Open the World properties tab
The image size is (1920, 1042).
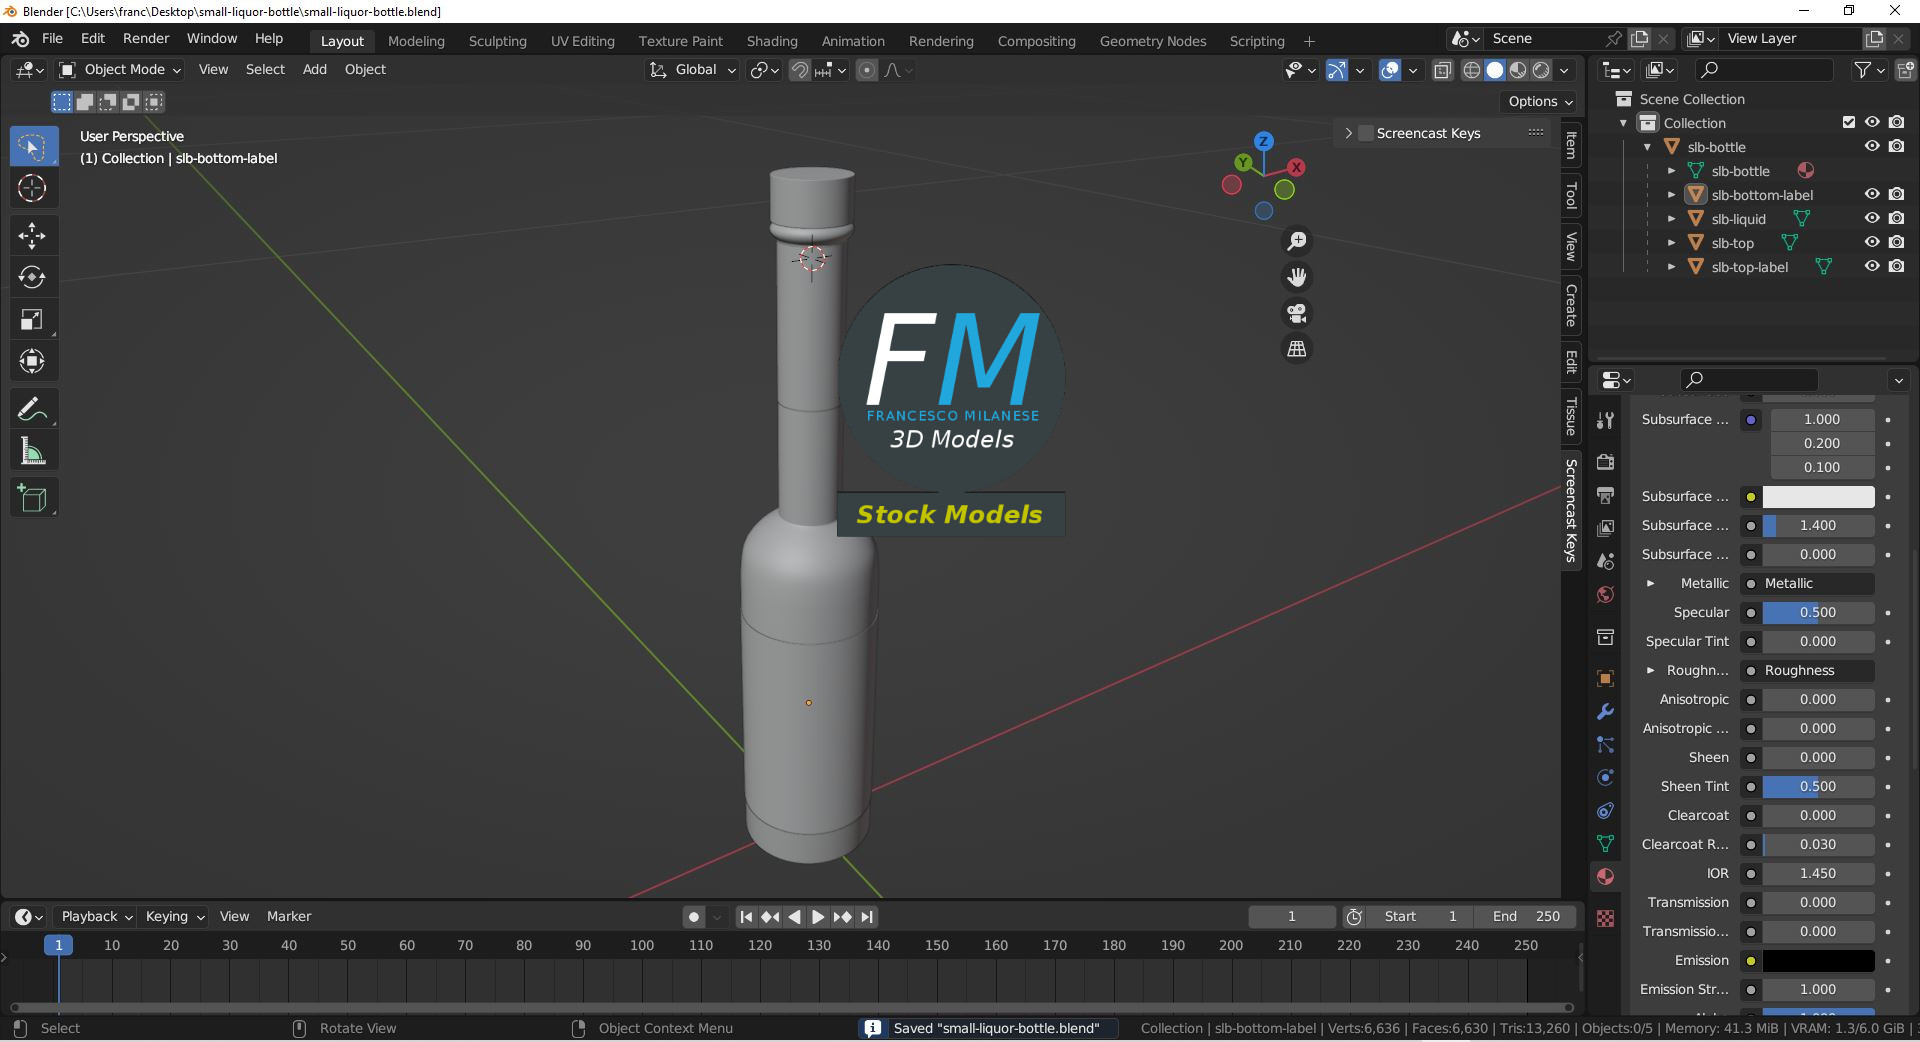point(1605,594)
